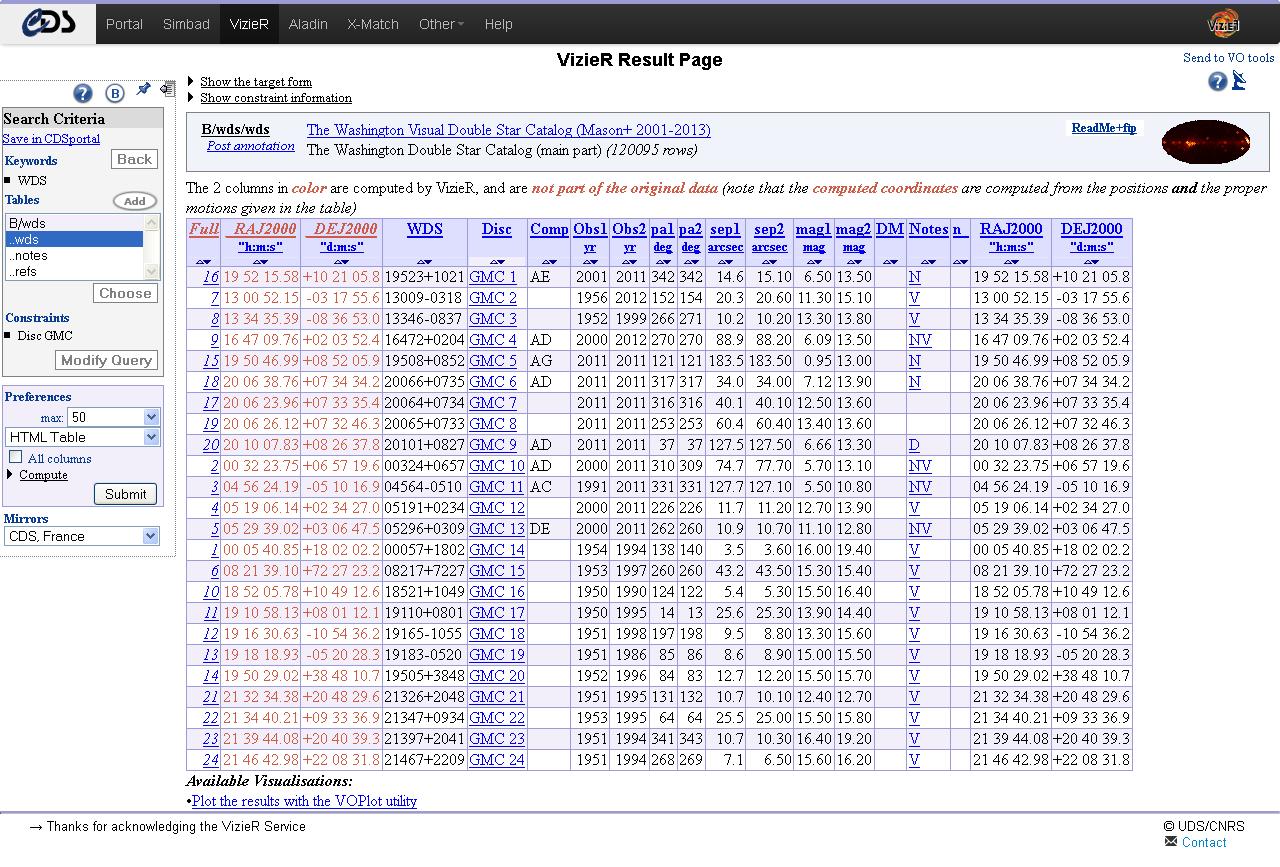
Task: Collapse the side panel using the arrow-list icon
Action: click(167, 90)
